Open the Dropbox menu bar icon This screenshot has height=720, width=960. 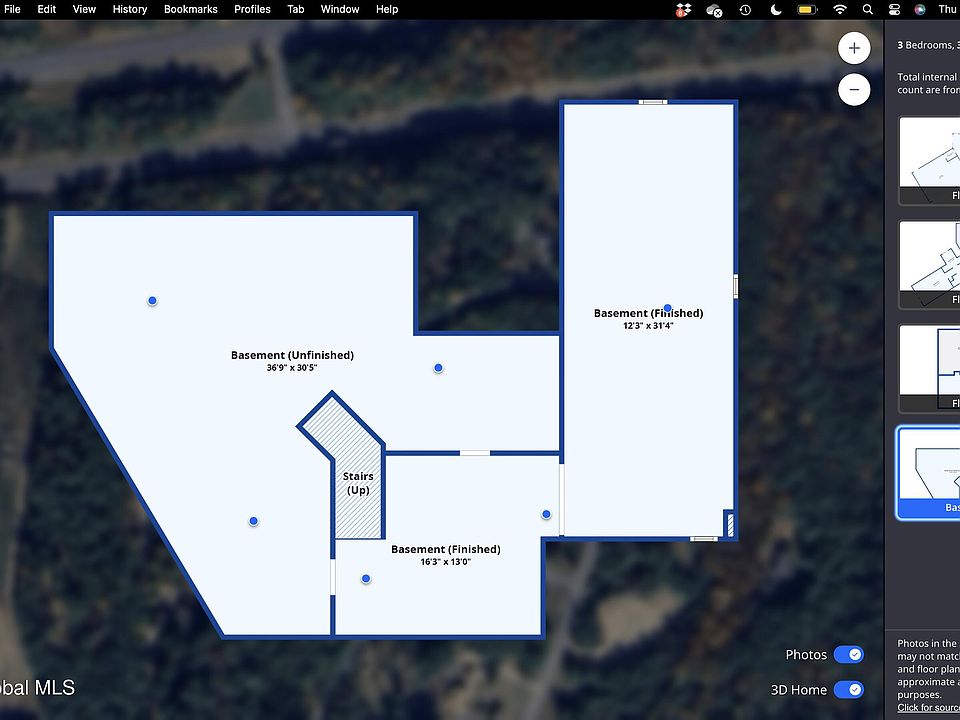(684, 10)
